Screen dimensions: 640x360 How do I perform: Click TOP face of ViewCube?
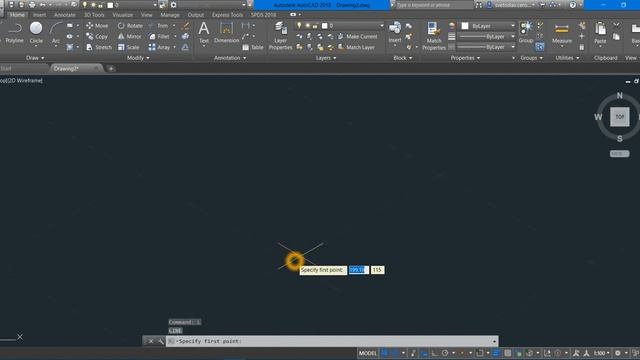620,117
